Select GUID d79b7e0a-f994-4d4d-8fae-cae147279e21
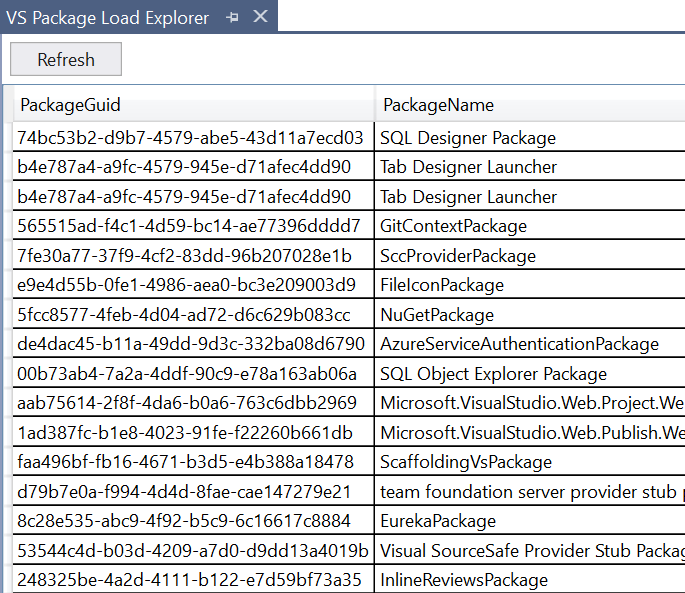This screenshot has width=685, height=593. [194, 492]
